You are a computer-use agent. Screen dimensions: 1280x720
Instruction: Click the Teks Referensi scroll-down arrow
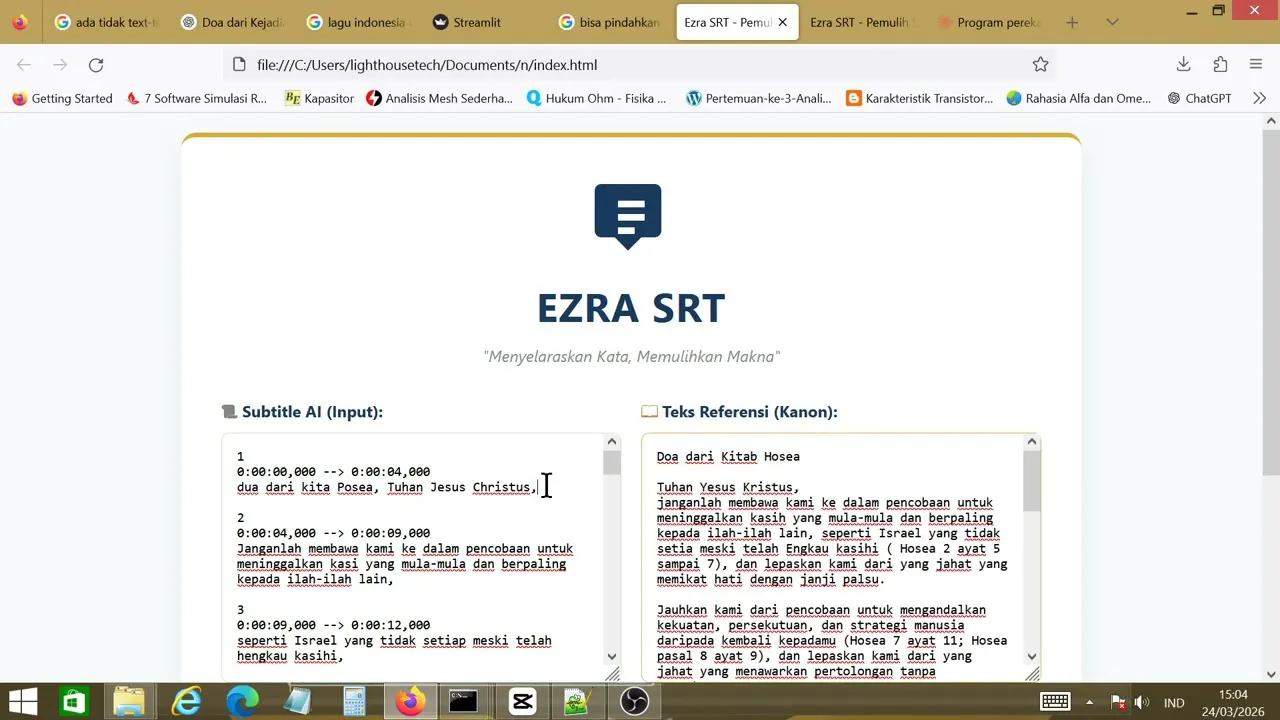(1032, 656)
